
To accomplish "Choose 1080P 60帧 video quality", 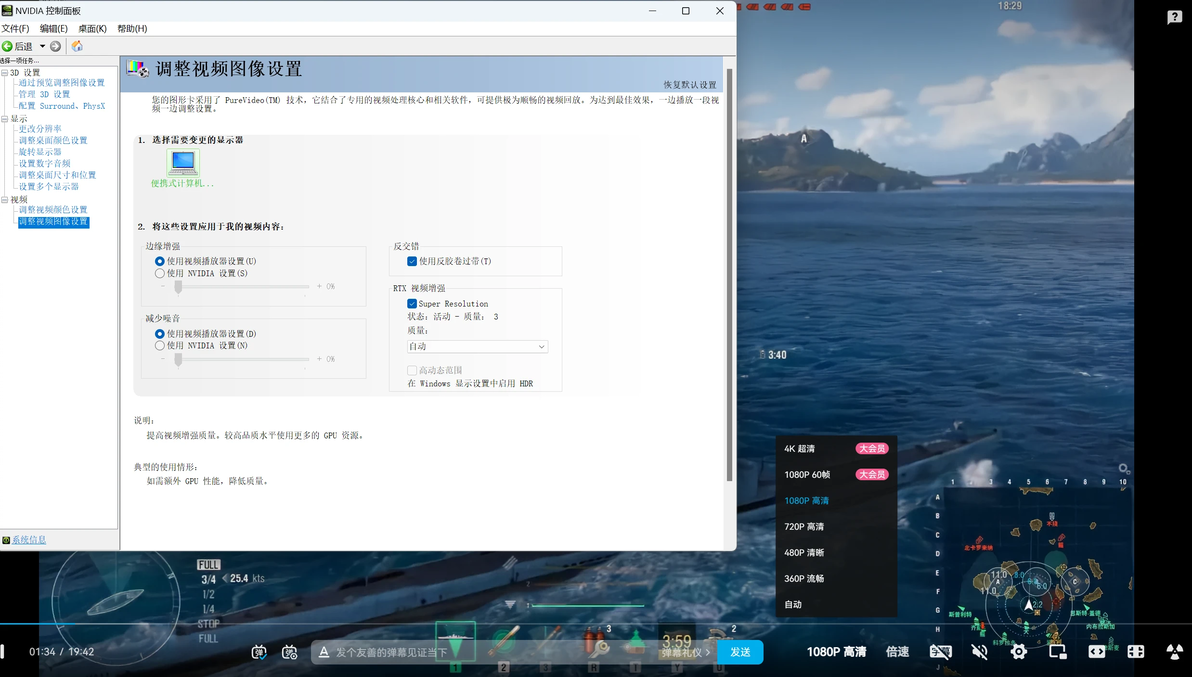I will 836,475.
